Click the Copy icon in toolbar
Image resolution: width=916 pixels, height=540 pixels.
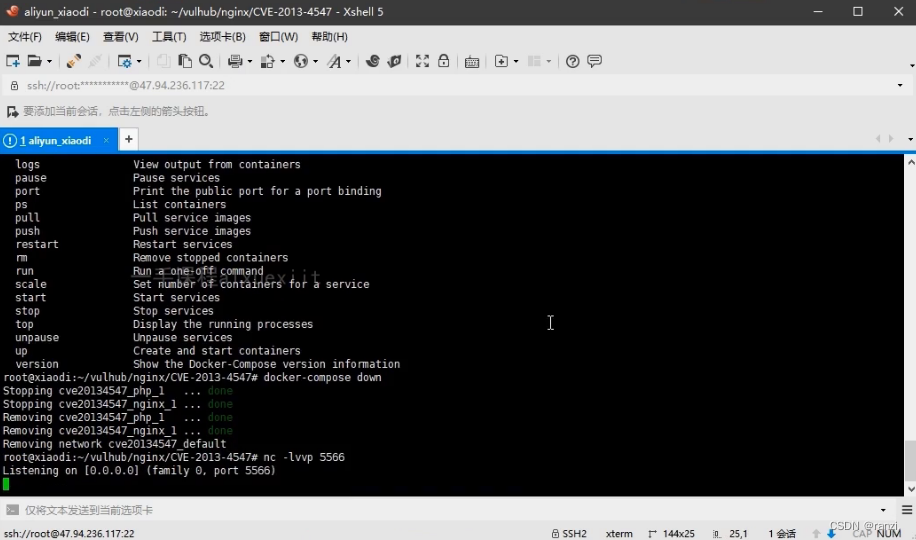tap(163, 61)
